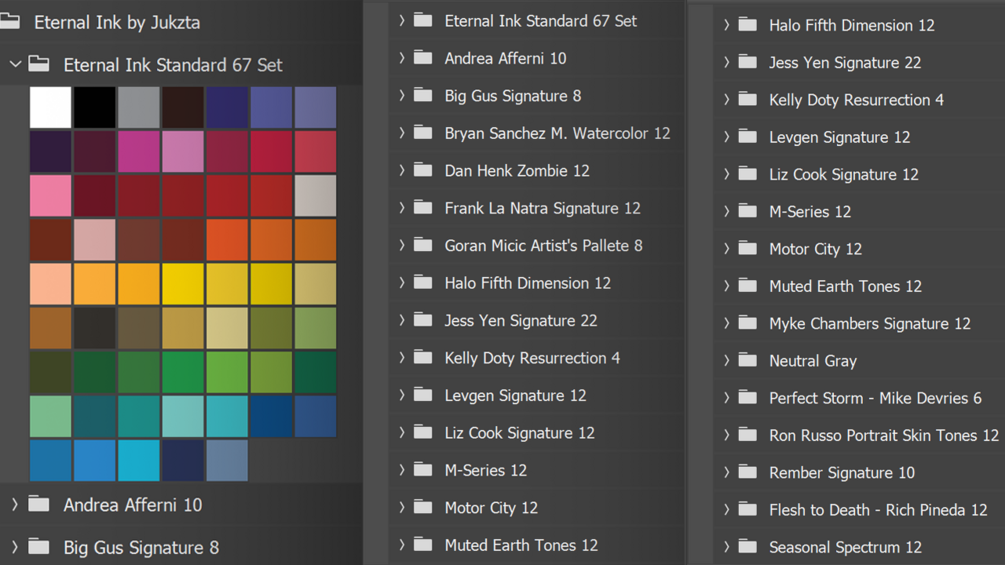
Task: Pick the bright cyan swatch
Action: point(139,460)
